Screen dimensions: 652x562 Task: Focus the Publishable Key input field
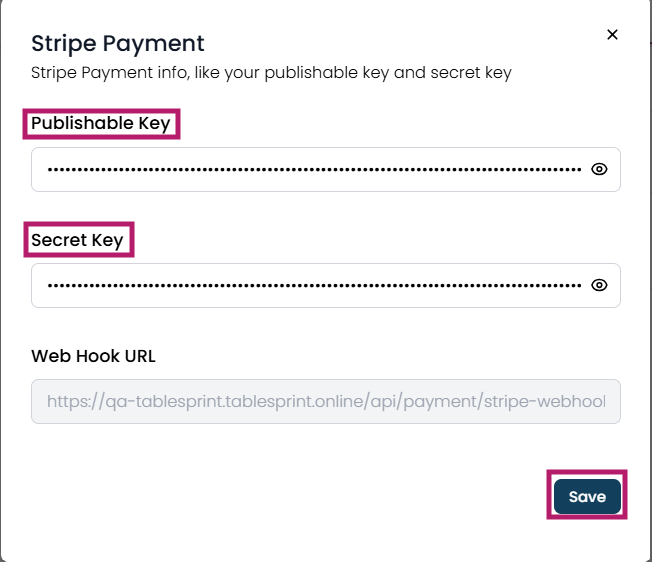click(326, 169)
